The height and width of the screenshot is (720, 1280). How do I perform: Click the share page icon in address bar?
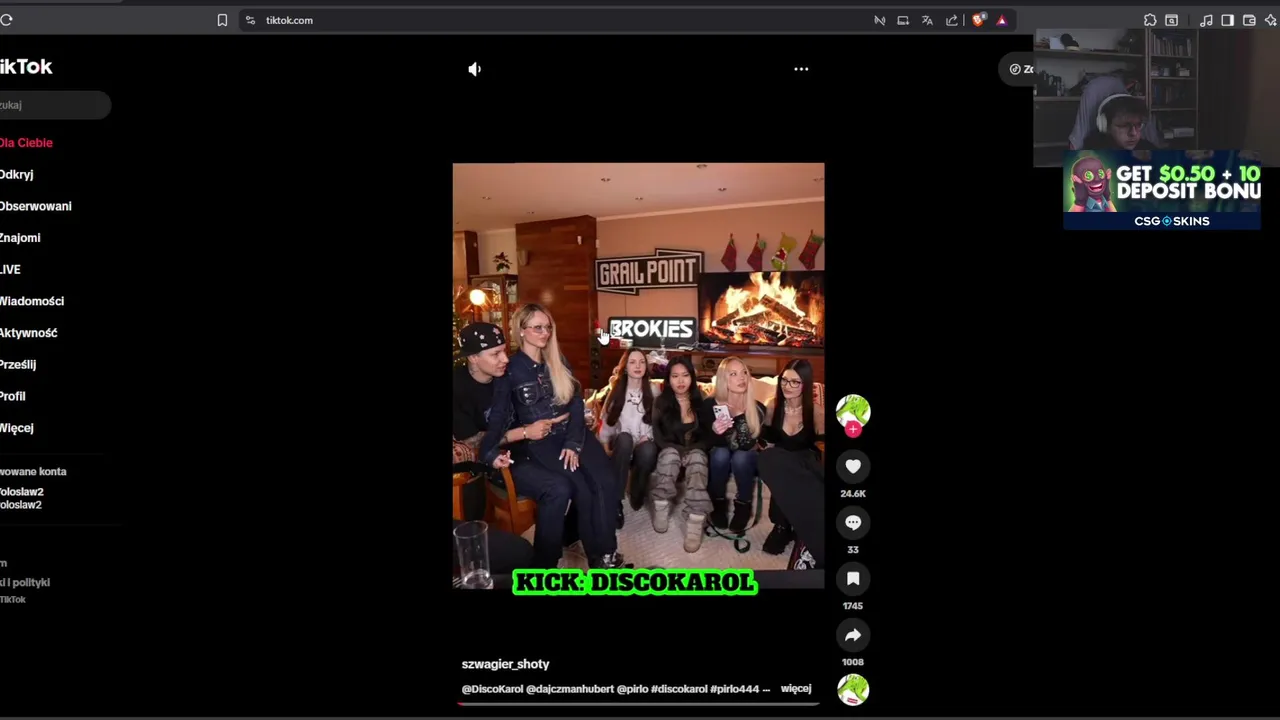pos(951,20)
